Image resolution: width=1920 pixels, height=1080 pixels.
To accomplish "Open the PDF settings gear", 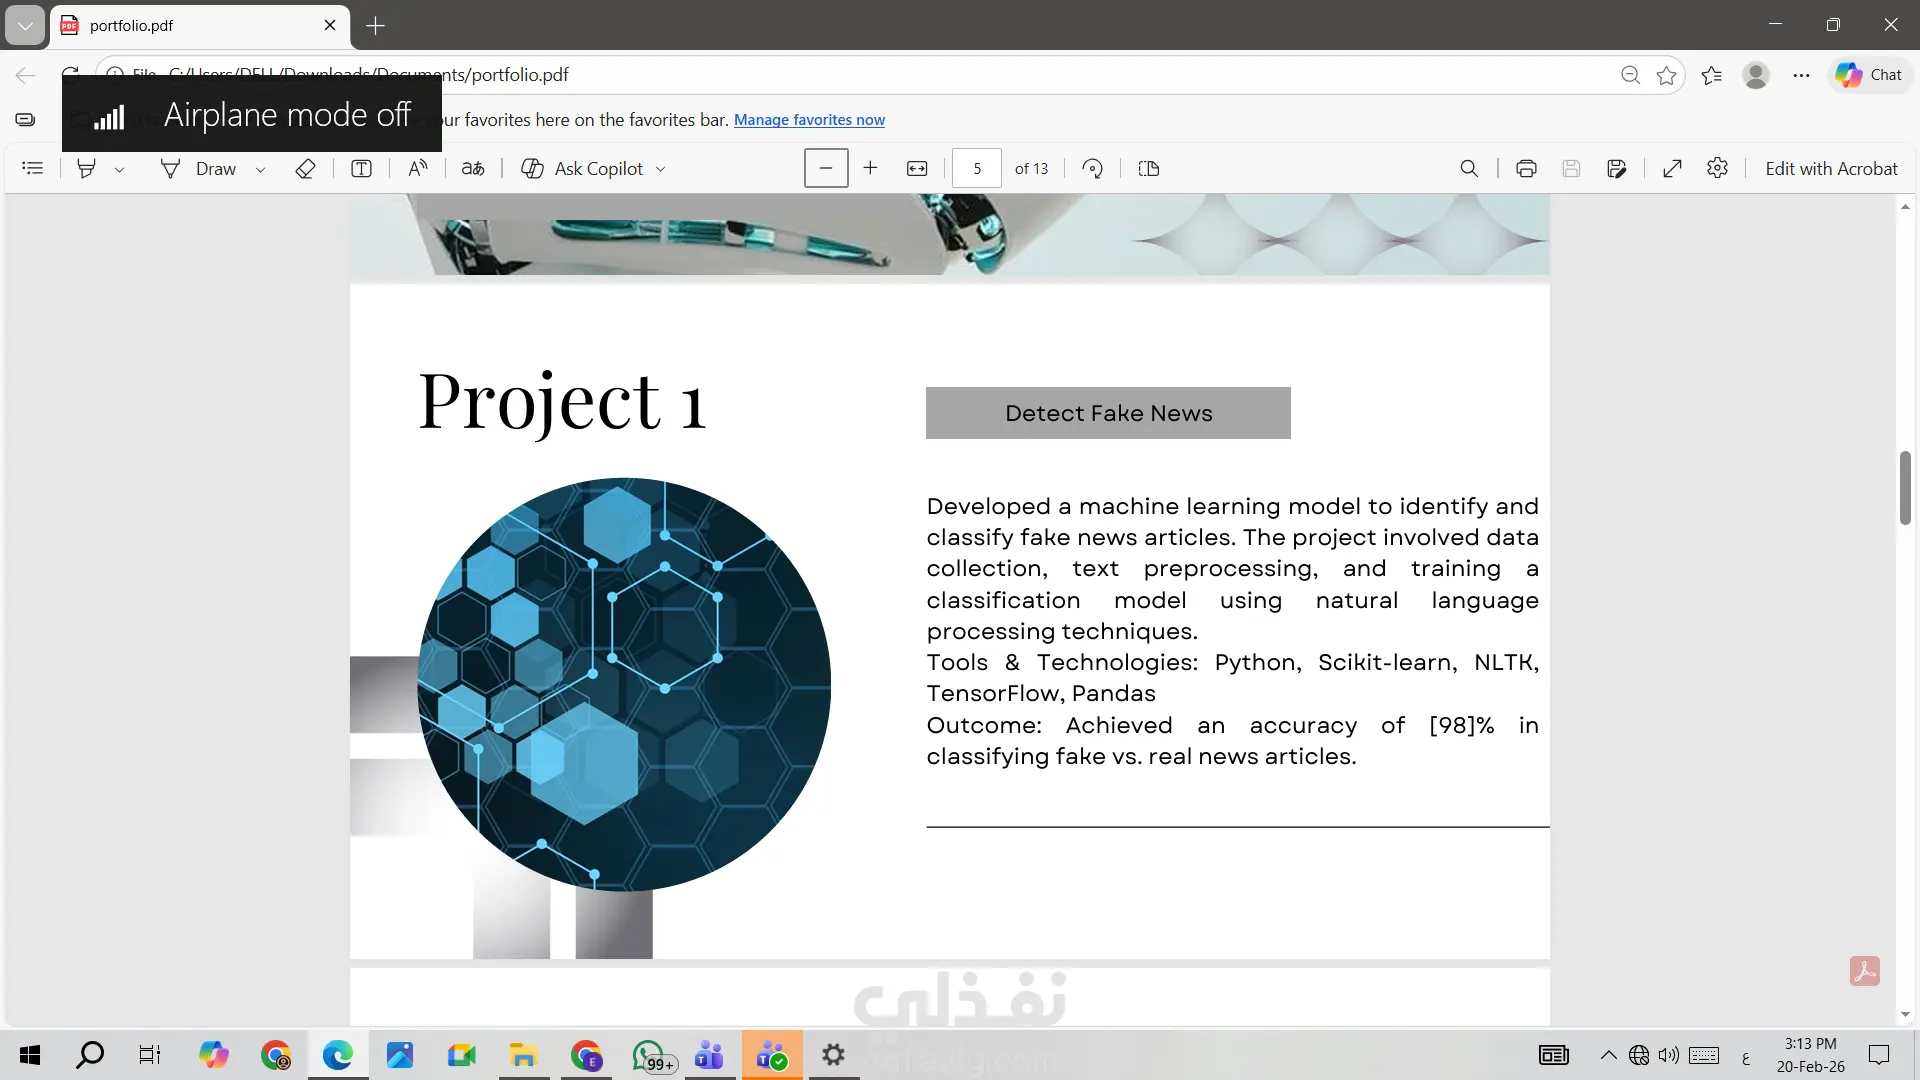I will 1718,168.
